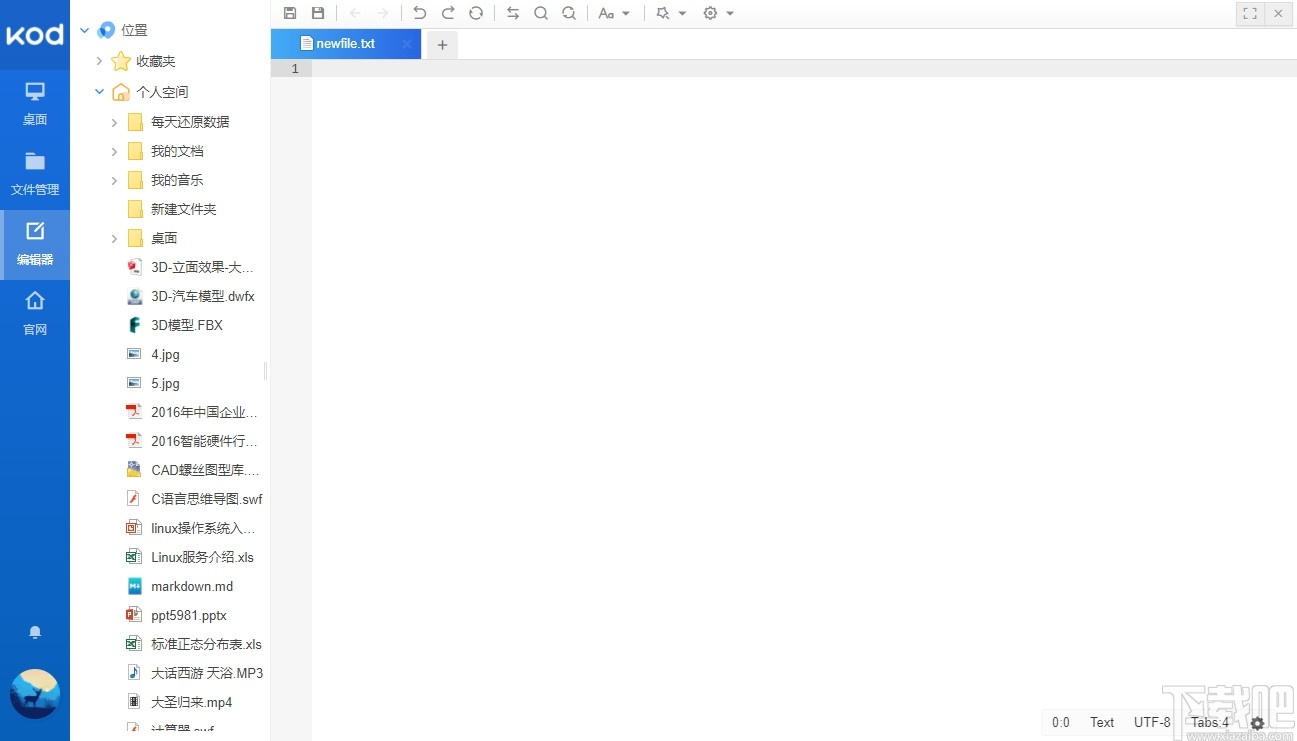
Task: Open the CAD螺丝图型库 file
Action: point(205,470)
